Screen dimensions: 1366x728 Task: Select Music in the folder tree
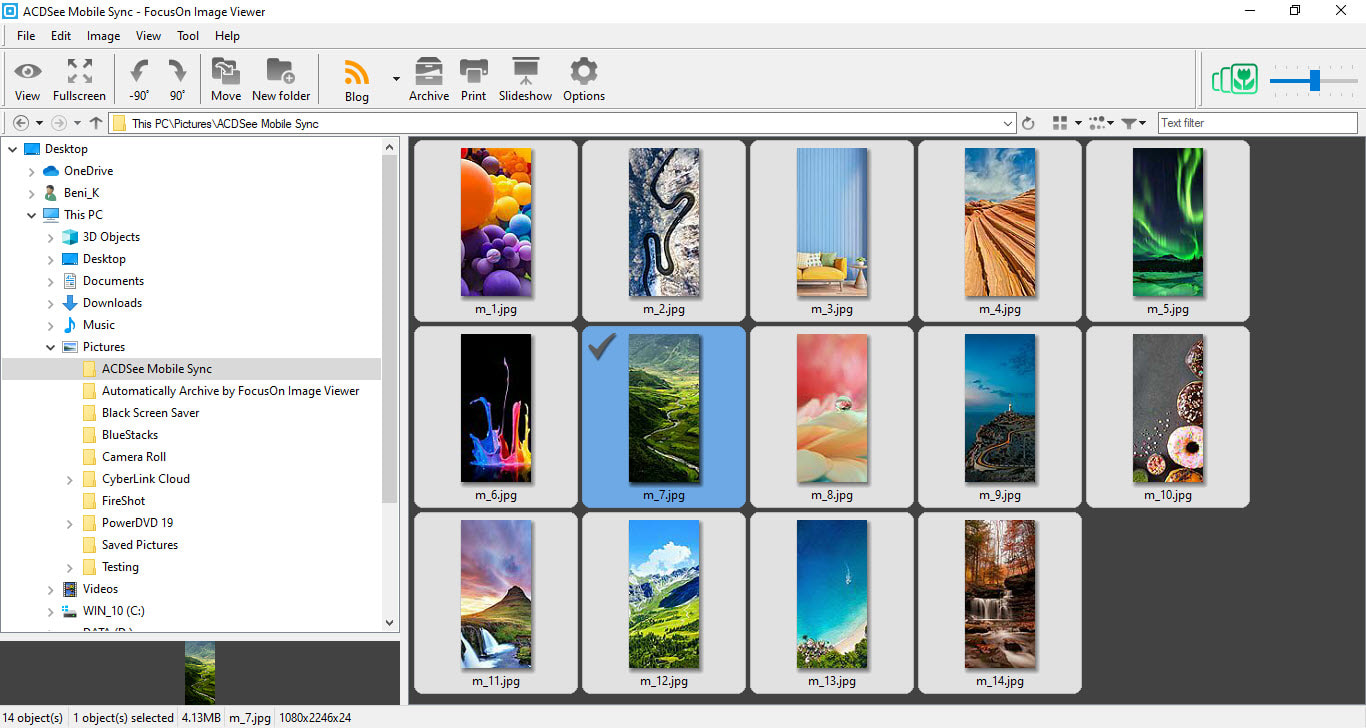click(99, 325)
